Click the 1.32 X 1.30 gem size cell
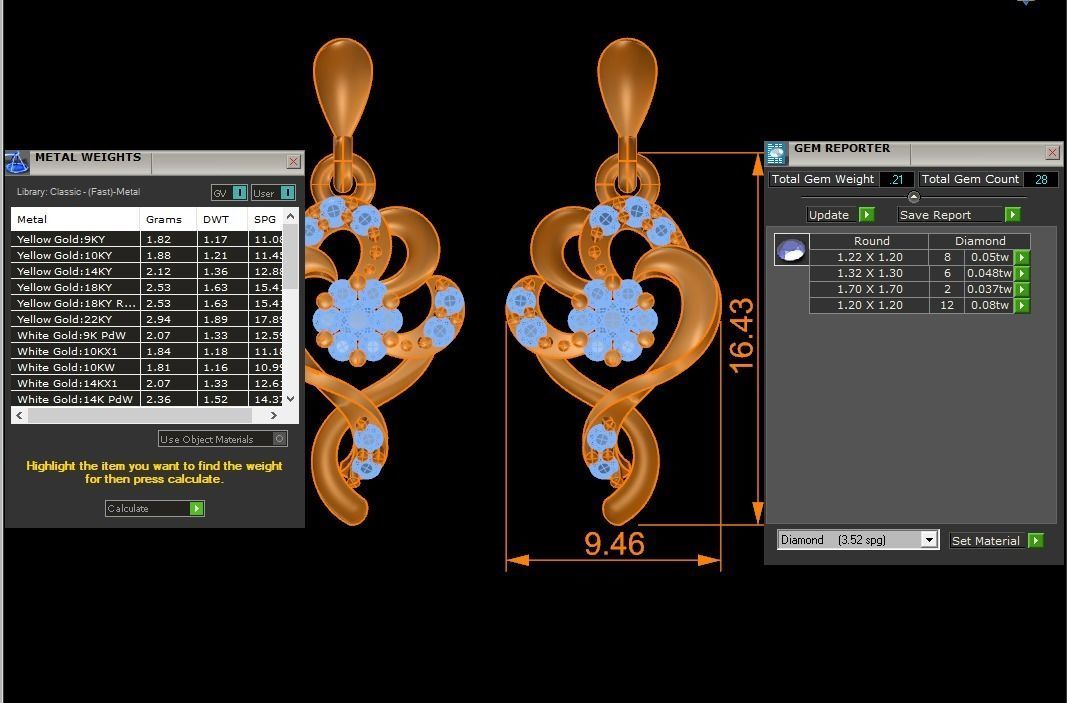Image resolution: width=1067 pixels, height=703 pixels. [x=869, y=274]
